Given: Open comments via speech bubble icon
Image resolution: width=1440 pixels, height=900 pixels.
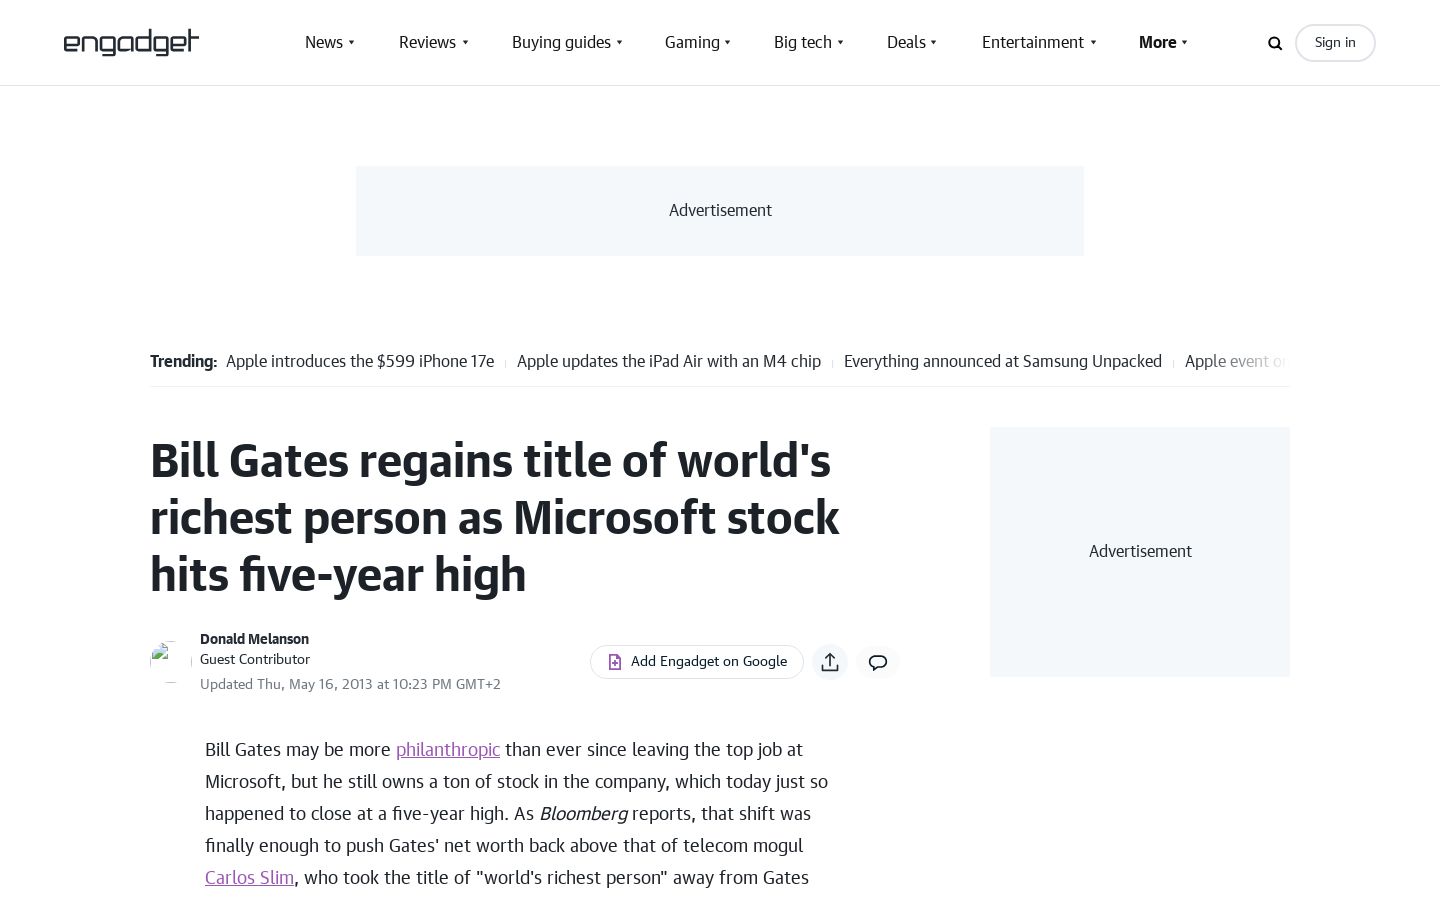Looking at the screenshot, I should tap(878, 662).
